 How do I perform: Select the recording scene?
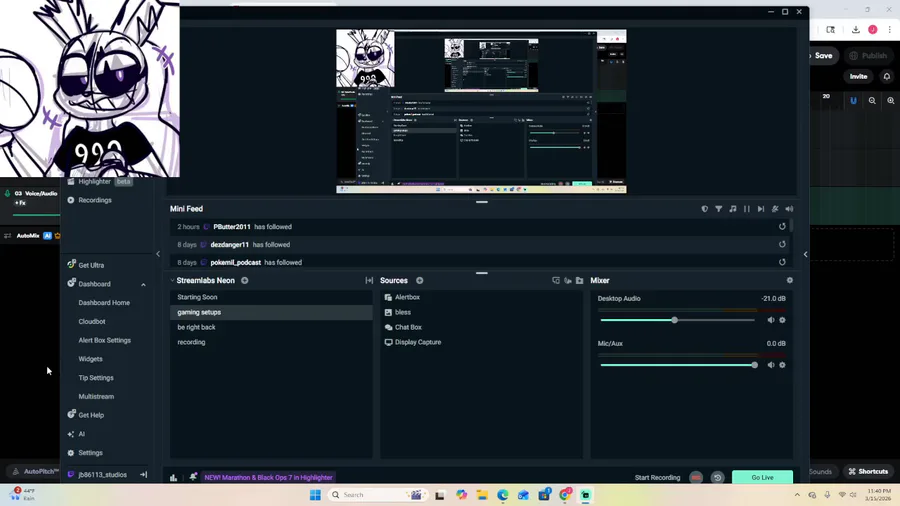pyautogui.click(x=271, y=342)
